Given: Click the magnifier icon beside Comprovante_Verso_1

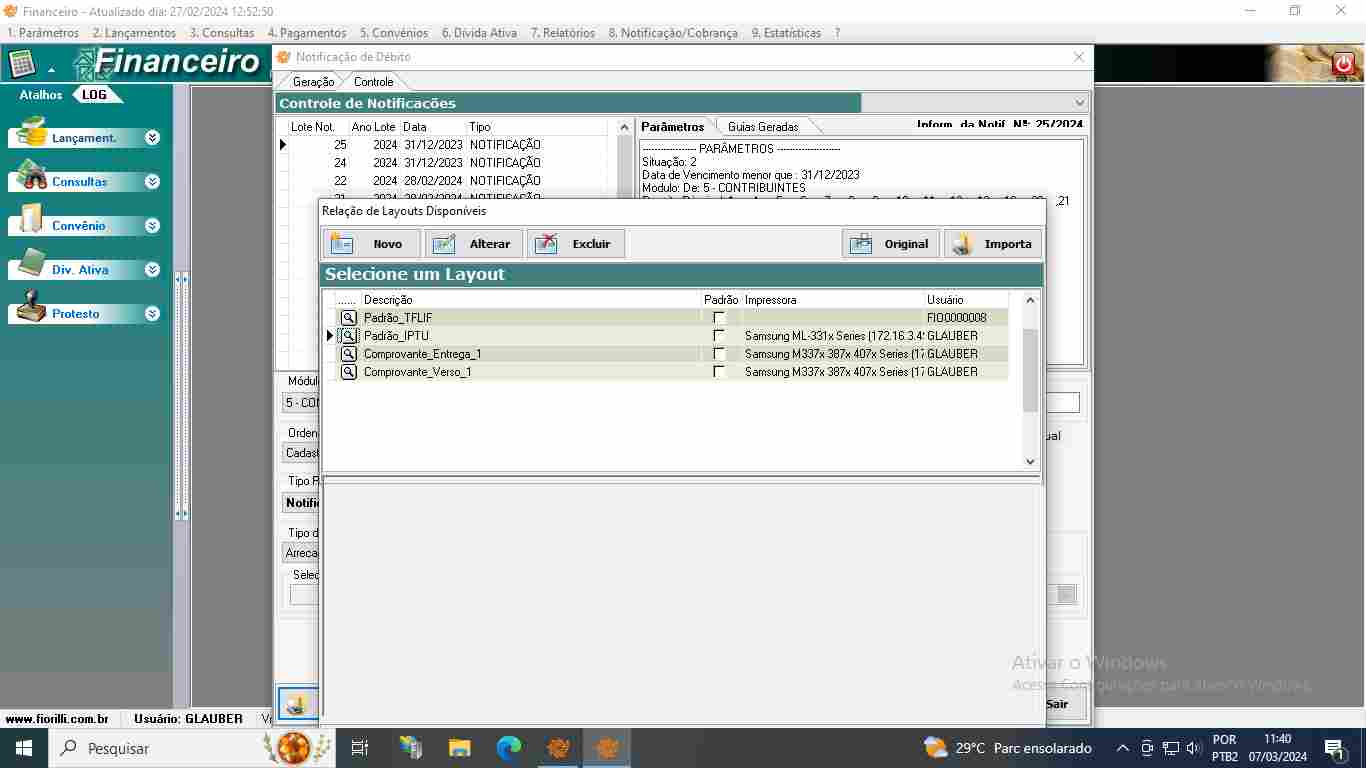Looking at the screenshot, I should pyautogui.click(x=348, y=372).
